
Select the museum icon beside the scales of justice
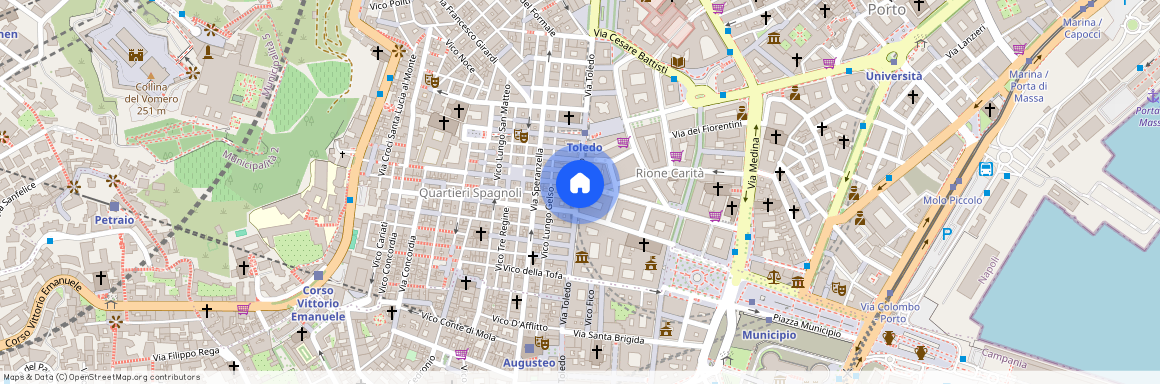798,282
